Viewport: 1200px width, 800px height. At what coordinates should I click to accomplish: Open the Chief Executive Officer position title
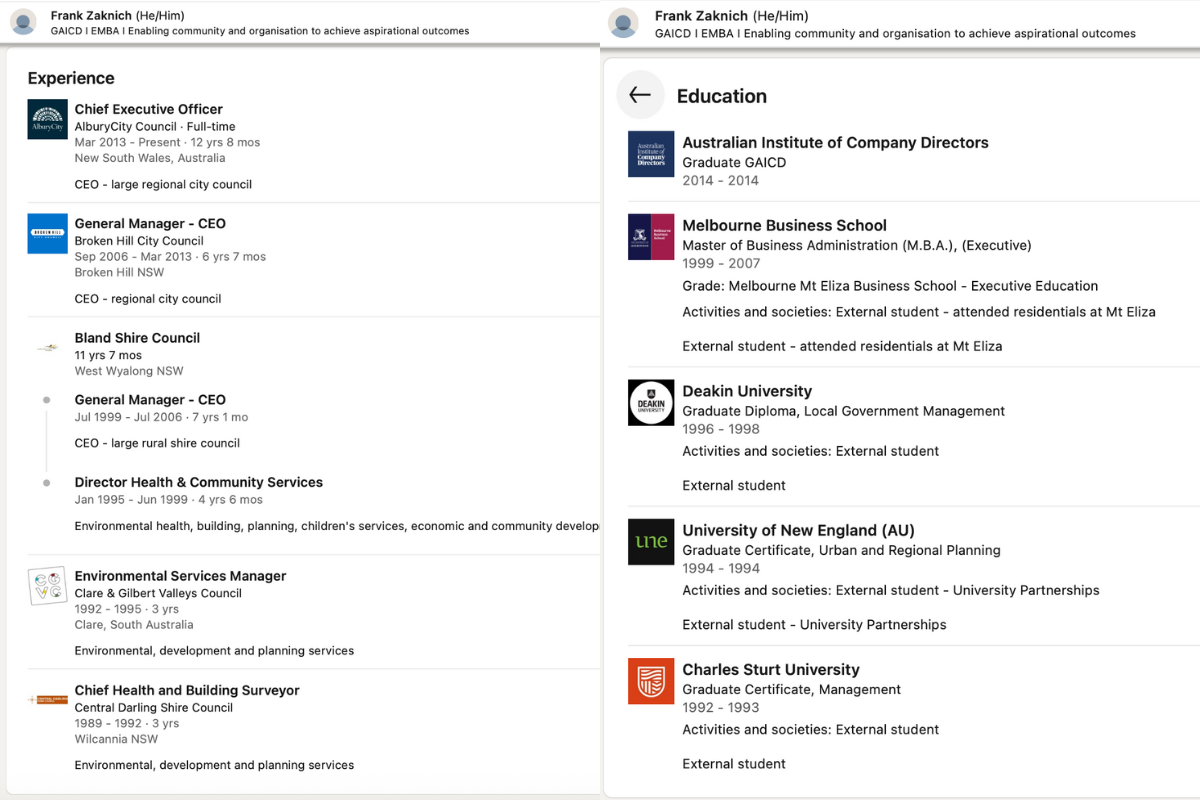click(x=148, y=109)
